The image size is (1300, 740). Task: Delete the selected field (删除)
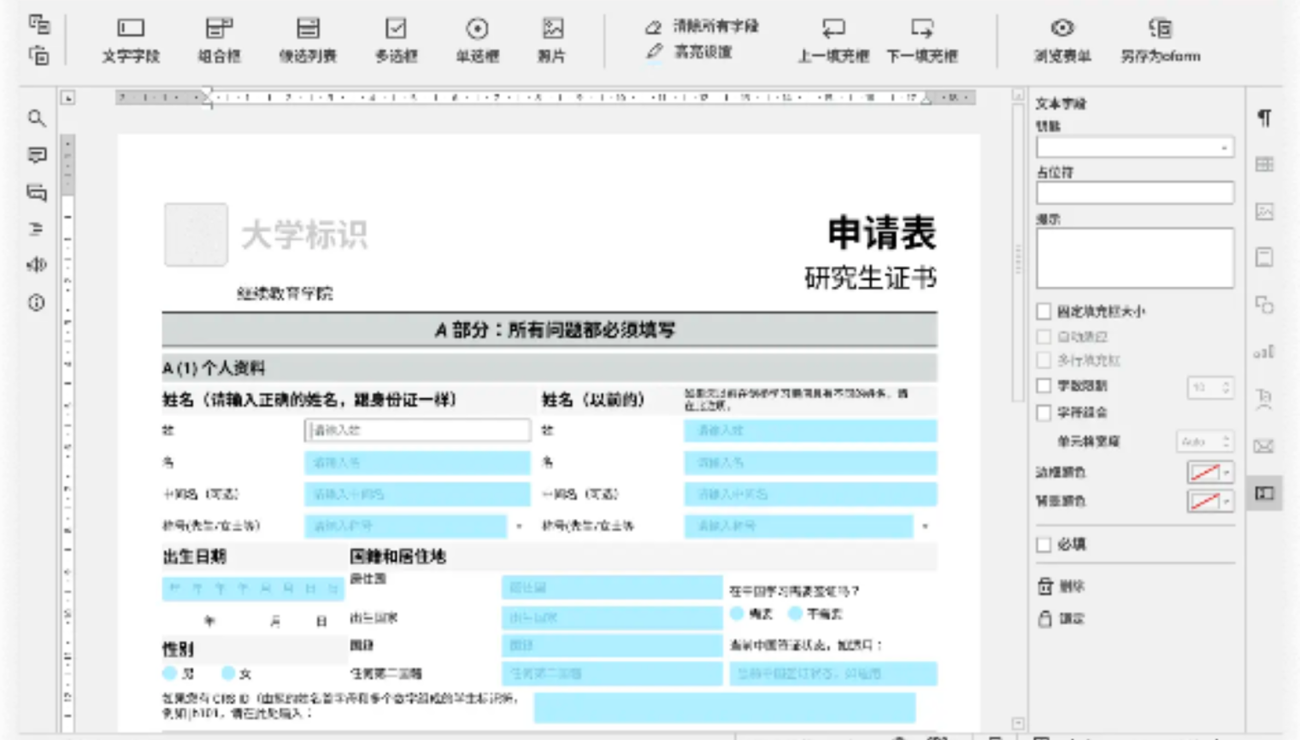click(x=1062, y=587)
